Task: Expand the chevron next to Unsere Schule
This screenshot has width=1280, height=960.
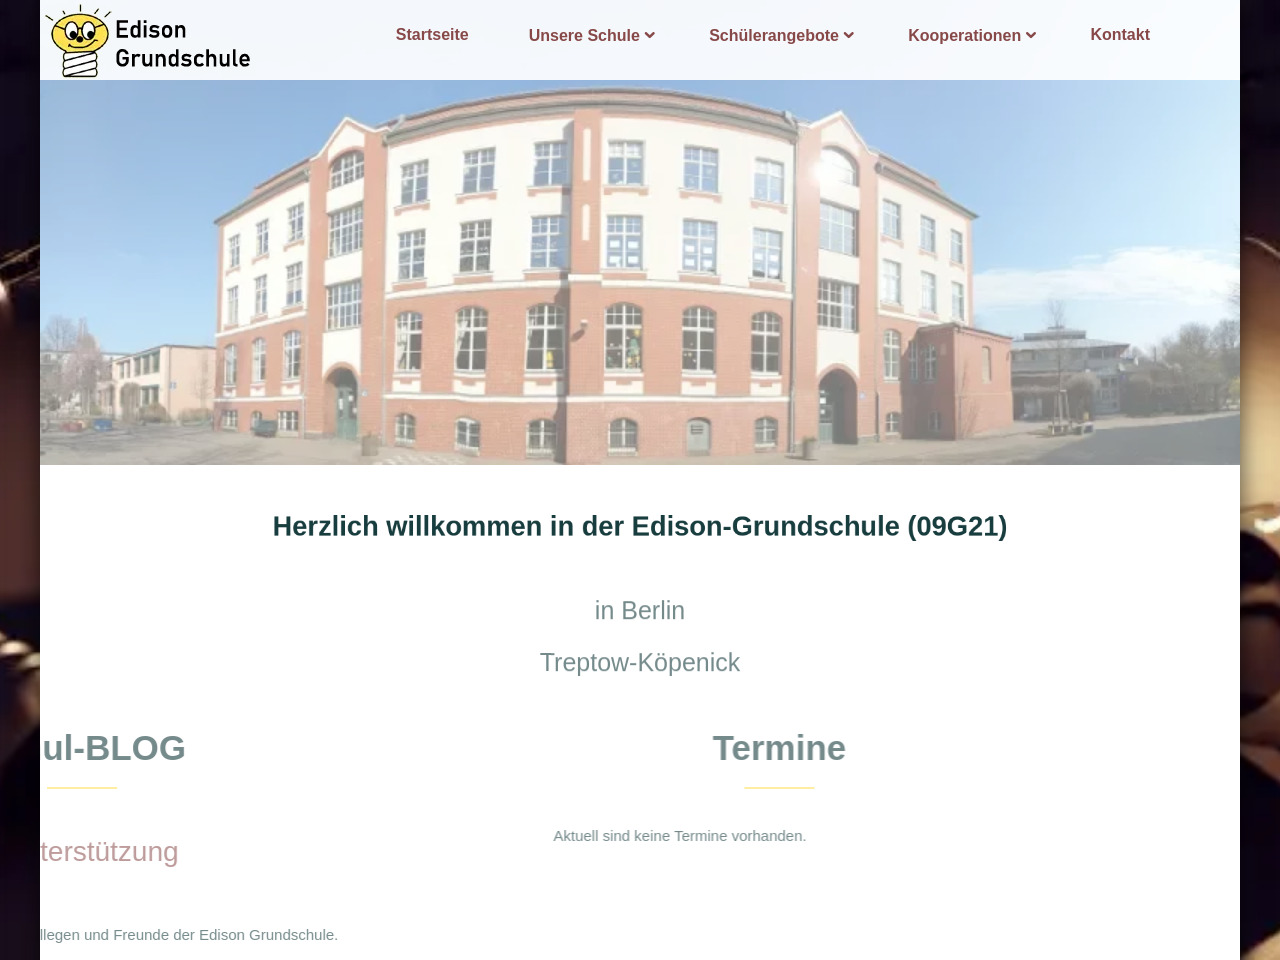Action: [x=650, y=36]
